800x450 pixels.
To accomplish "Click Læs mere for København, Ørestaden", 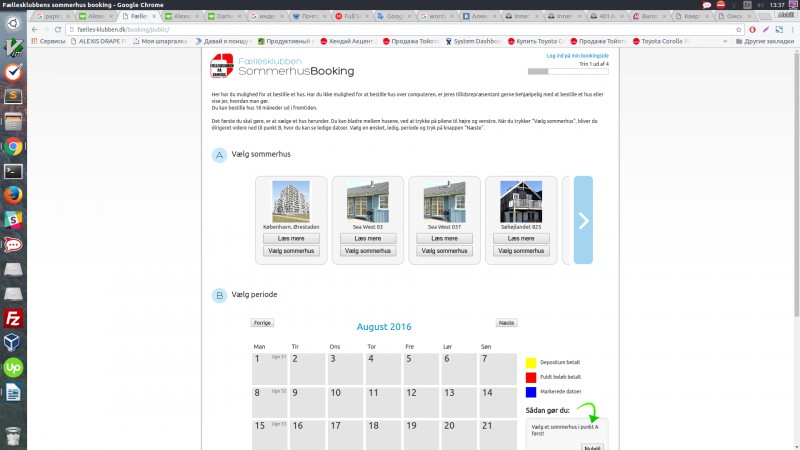I will 291,238.
